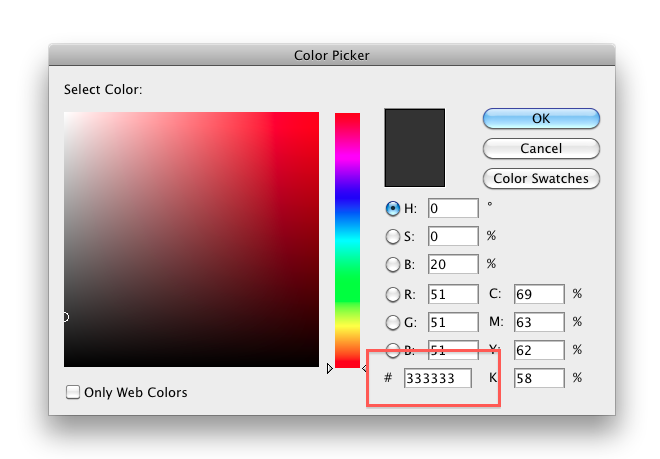Focus the C cyan percentage field
Viewport: 660px width, 459px height.
click(539, 294)
